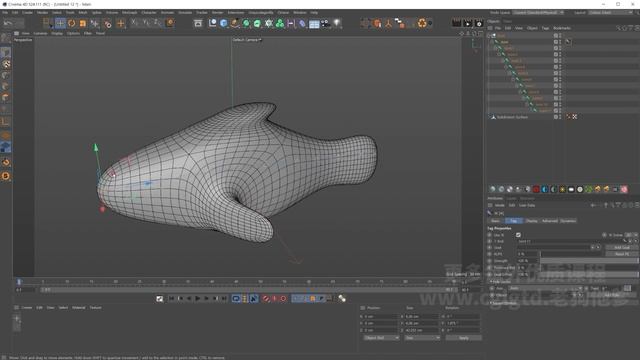Click the IK/FK slider bar
This screenshot has height=360, width=640.
click(x=571, y=254)
